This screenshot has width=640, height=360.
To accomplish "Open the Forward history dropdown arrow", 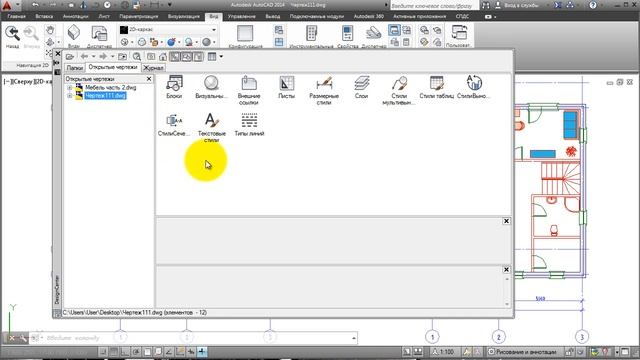I will 112,56.
